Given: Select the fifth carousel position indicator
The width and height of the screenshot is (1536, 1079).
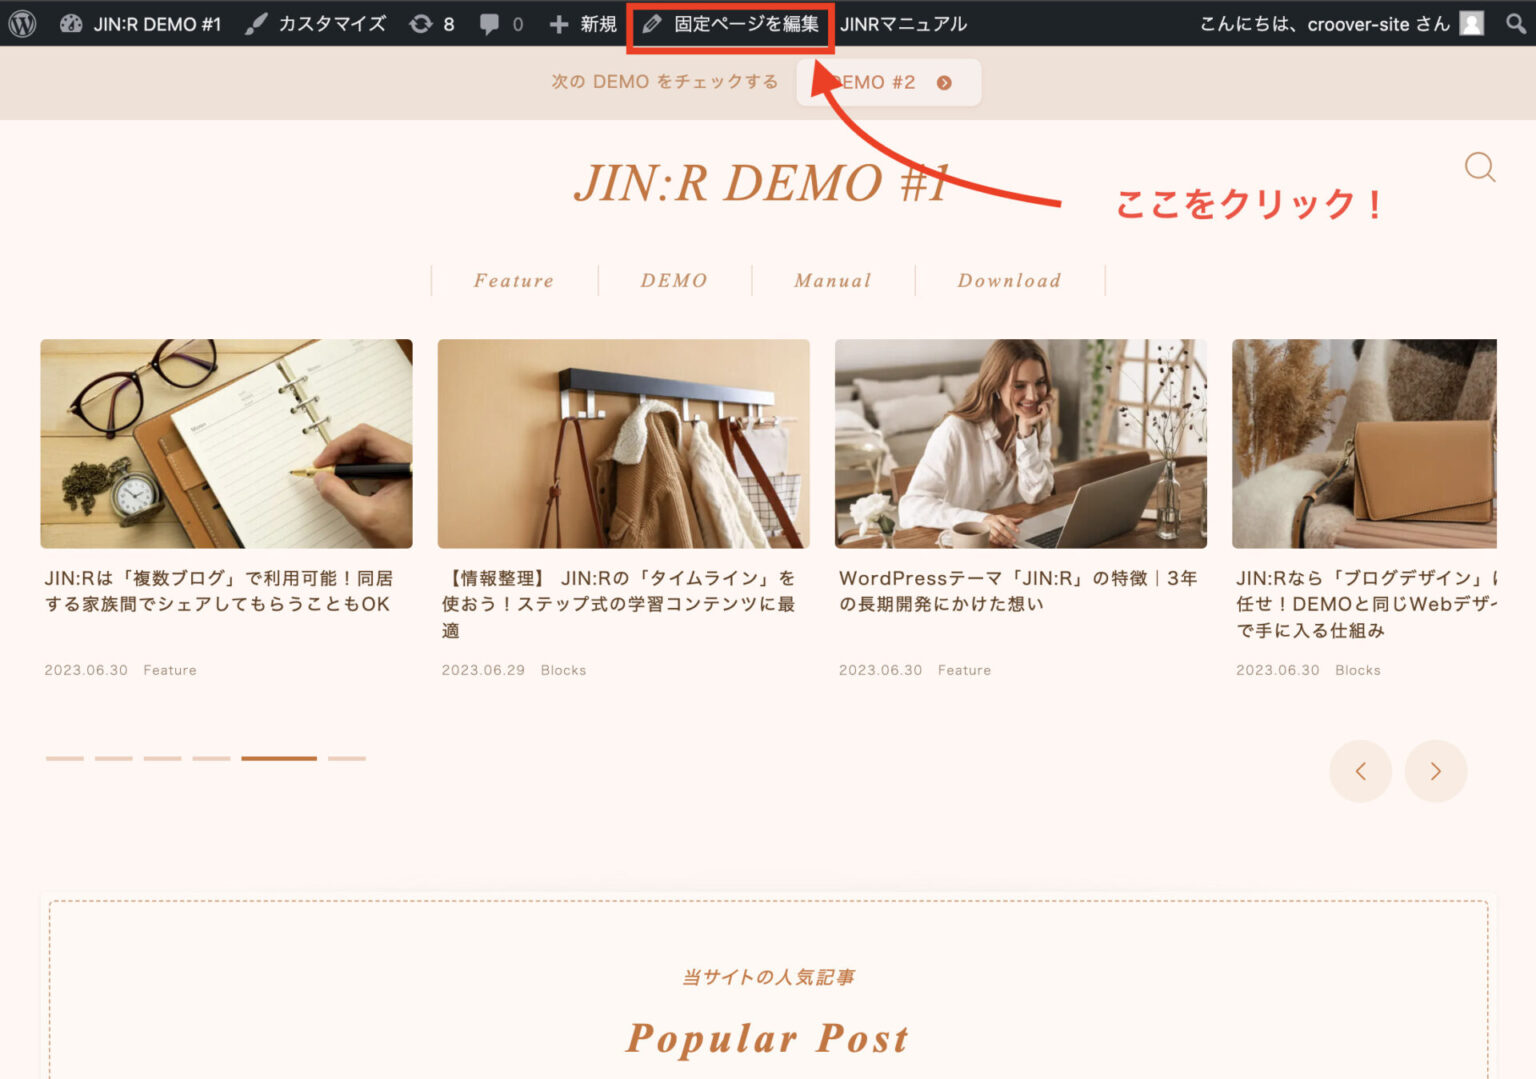Looking at the screenshot, I should 280,758.
